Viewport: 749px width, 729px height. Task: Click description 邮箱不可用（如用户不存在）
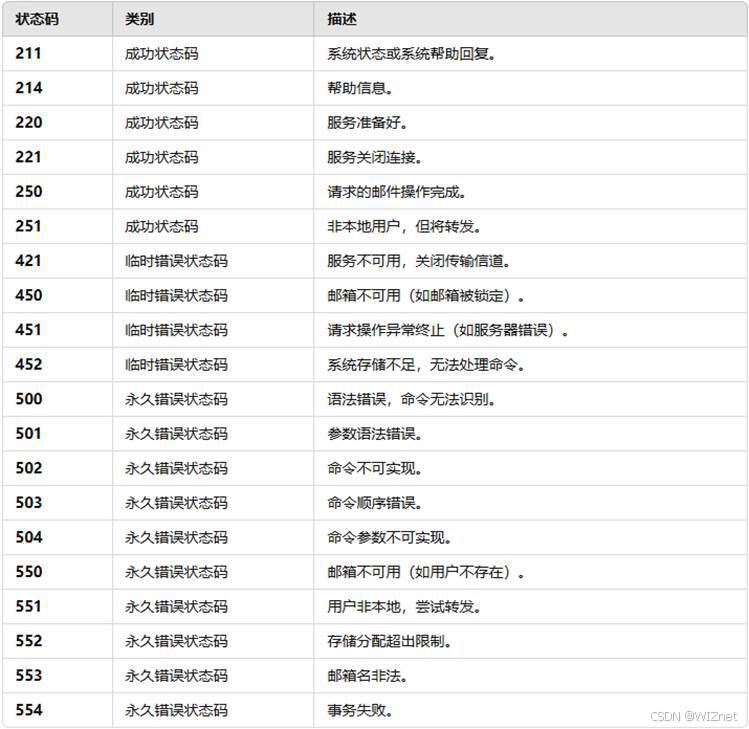[x=426, y=572]
